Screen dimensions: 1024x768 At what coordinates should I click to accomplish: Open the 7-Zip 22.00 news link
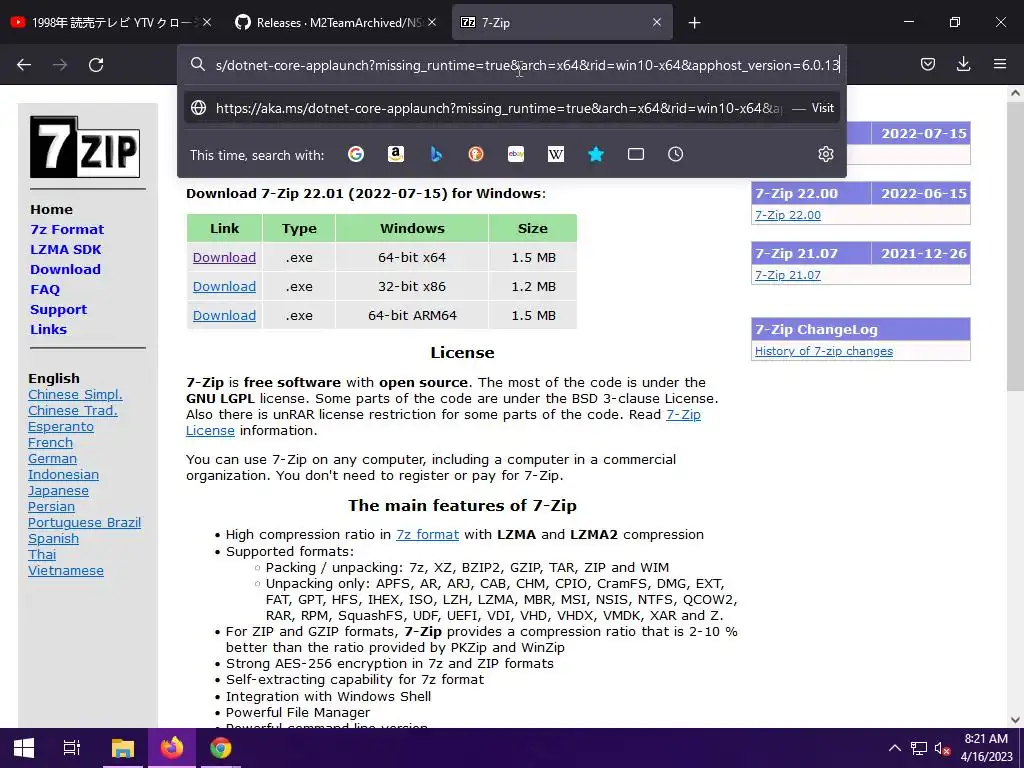click(x=788, y=215)
